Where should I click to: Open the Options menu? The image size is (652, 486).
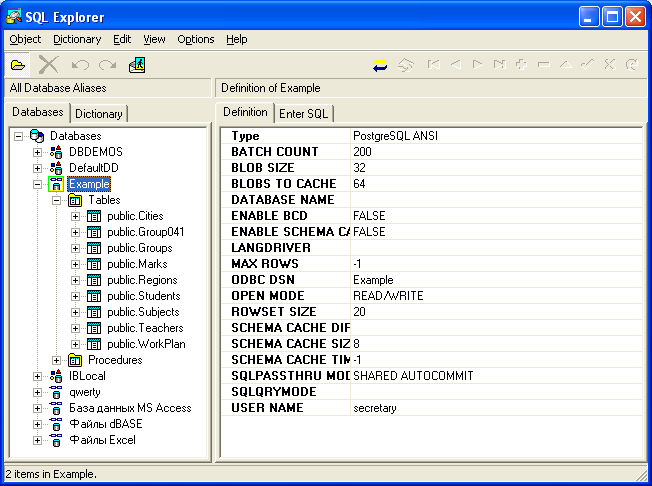tap(196, 39)
